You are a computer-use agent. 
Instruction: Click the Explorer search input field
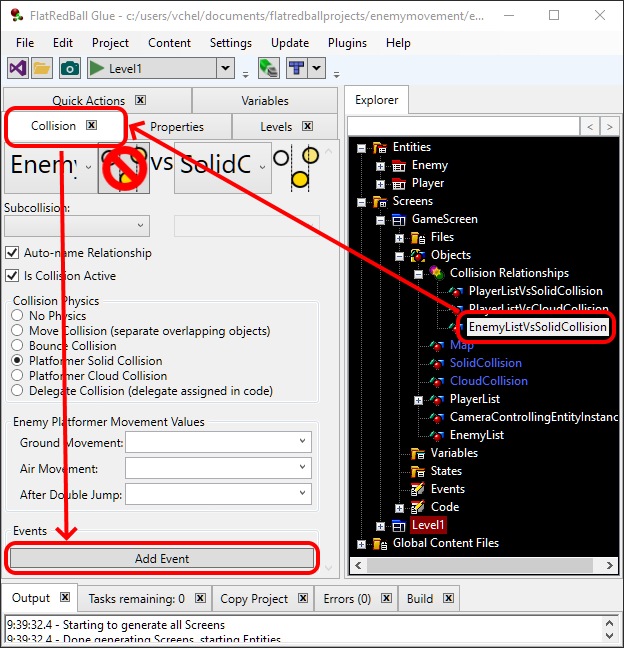[x=462, y=126]
